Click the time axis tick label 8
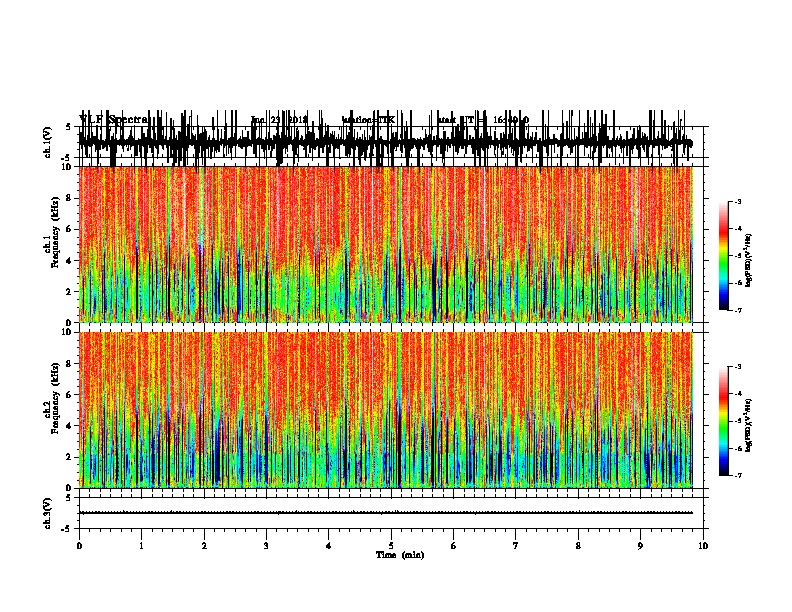 (x=578, y=546)
